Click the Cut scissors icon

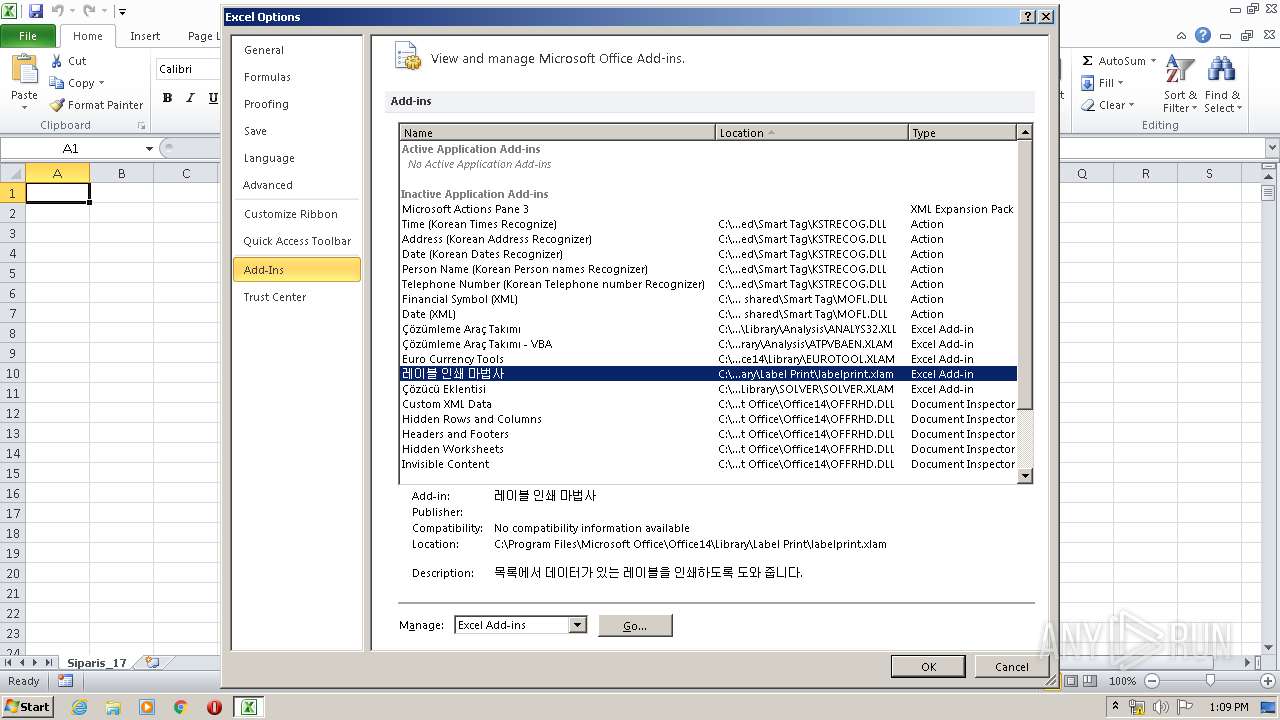click(57, 61)
